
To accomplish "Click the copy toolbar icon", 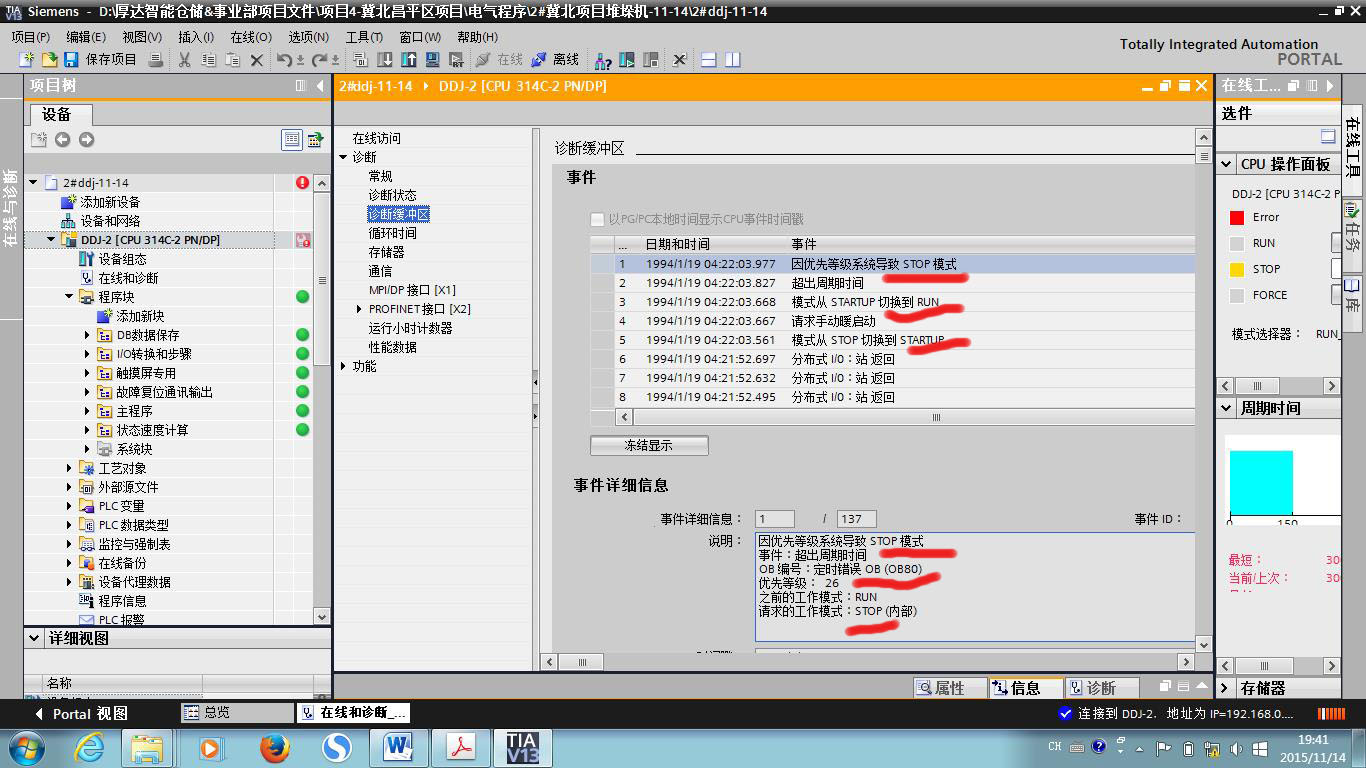I will click(x=209, y=60).
